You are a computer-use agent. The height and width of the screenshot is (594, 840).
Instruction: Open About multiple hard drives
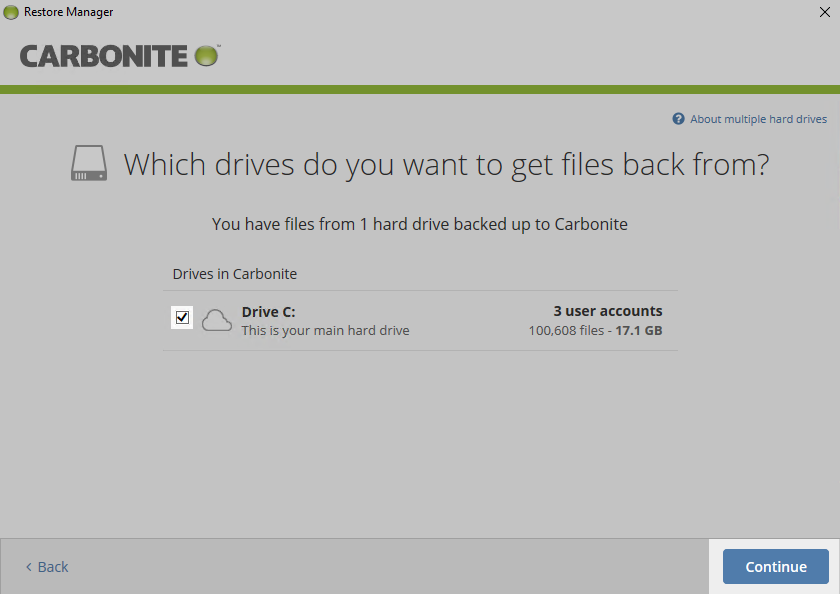coord(758,119)
